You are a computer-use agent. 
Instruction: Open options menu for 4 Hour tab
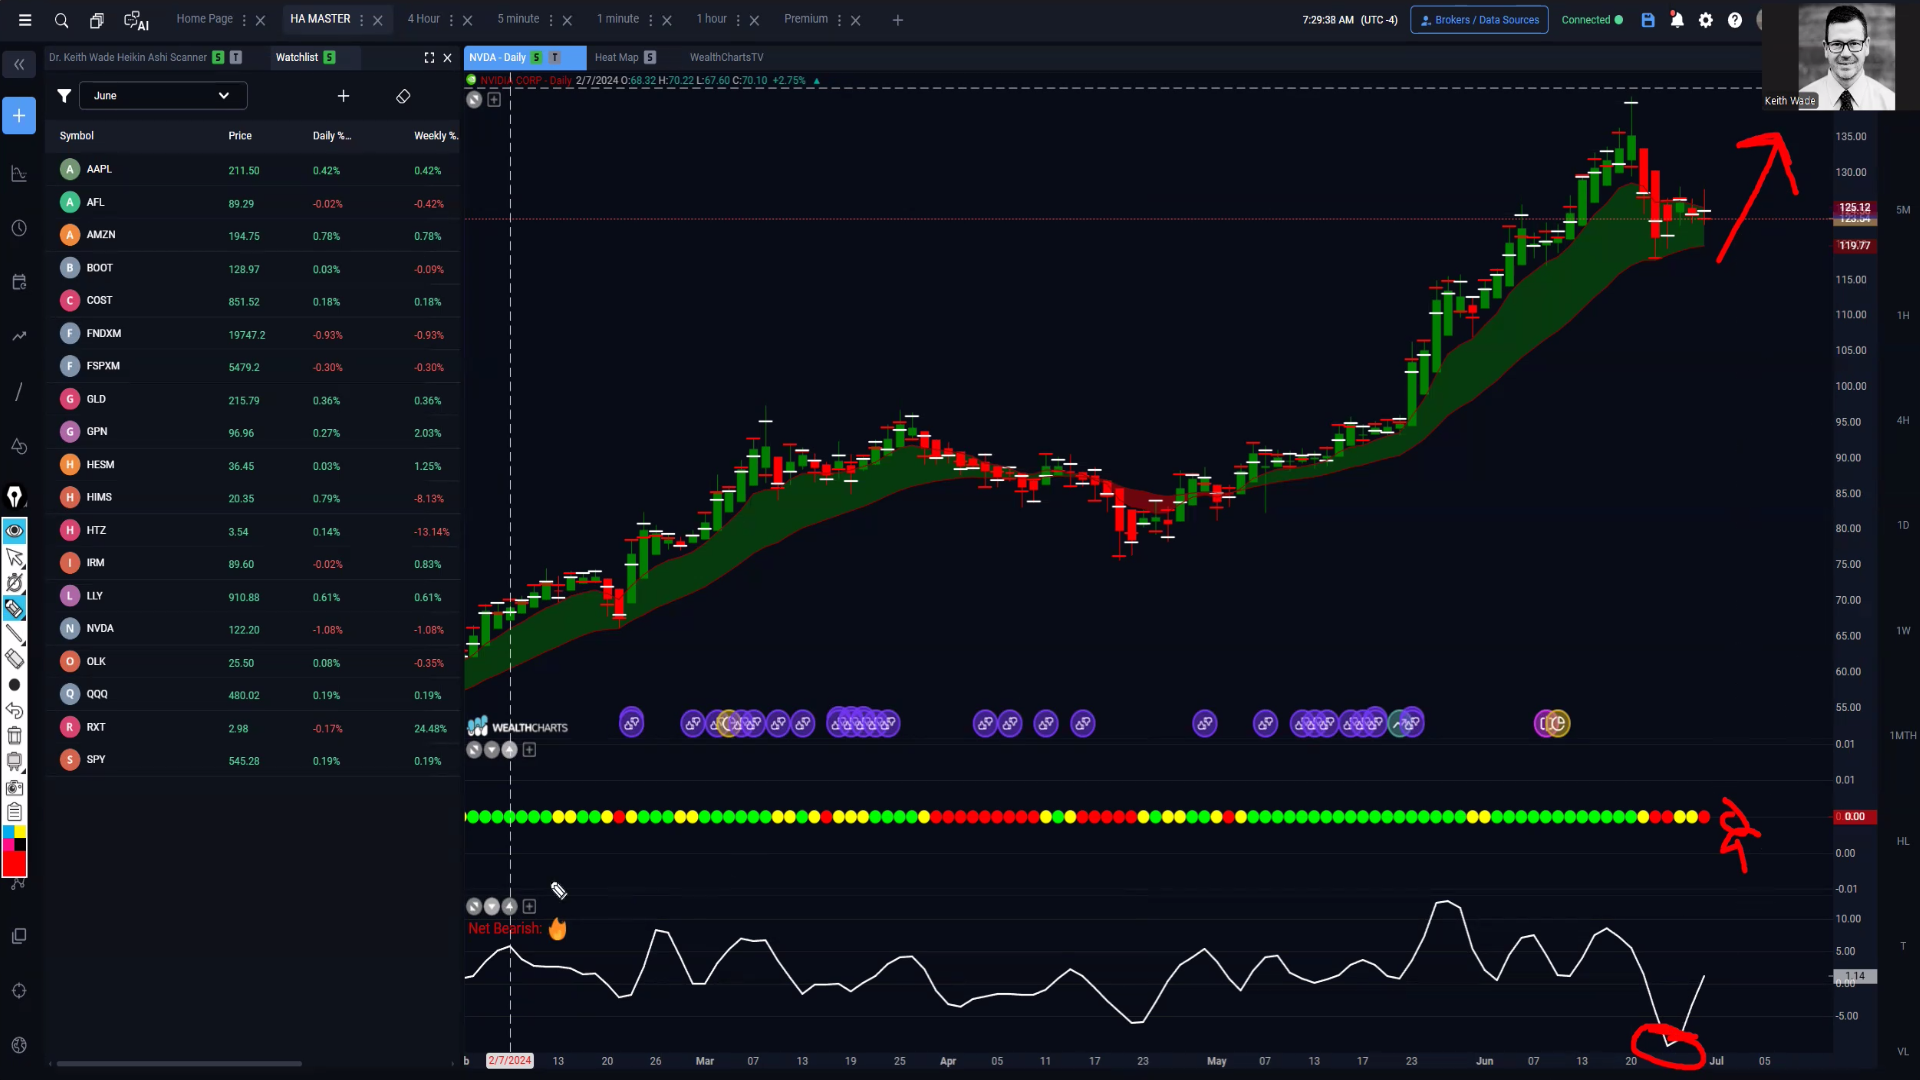click(451, 20)
